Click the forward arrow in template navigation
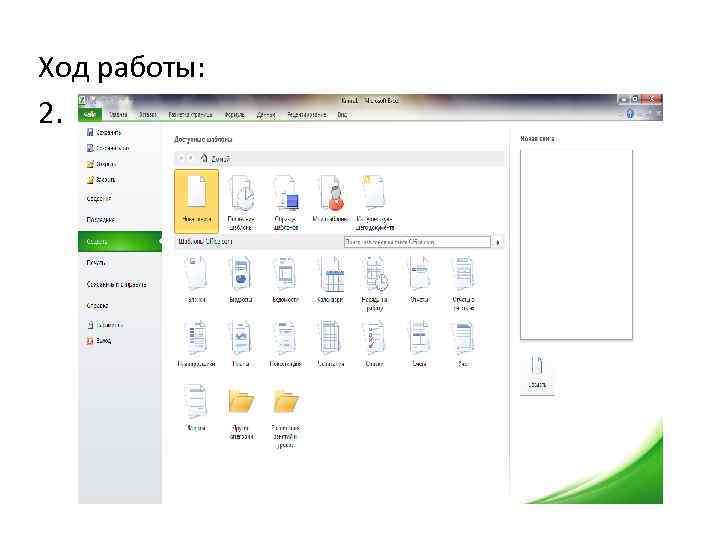This screenshot has width=720, height=540. [x=191, y=158]
